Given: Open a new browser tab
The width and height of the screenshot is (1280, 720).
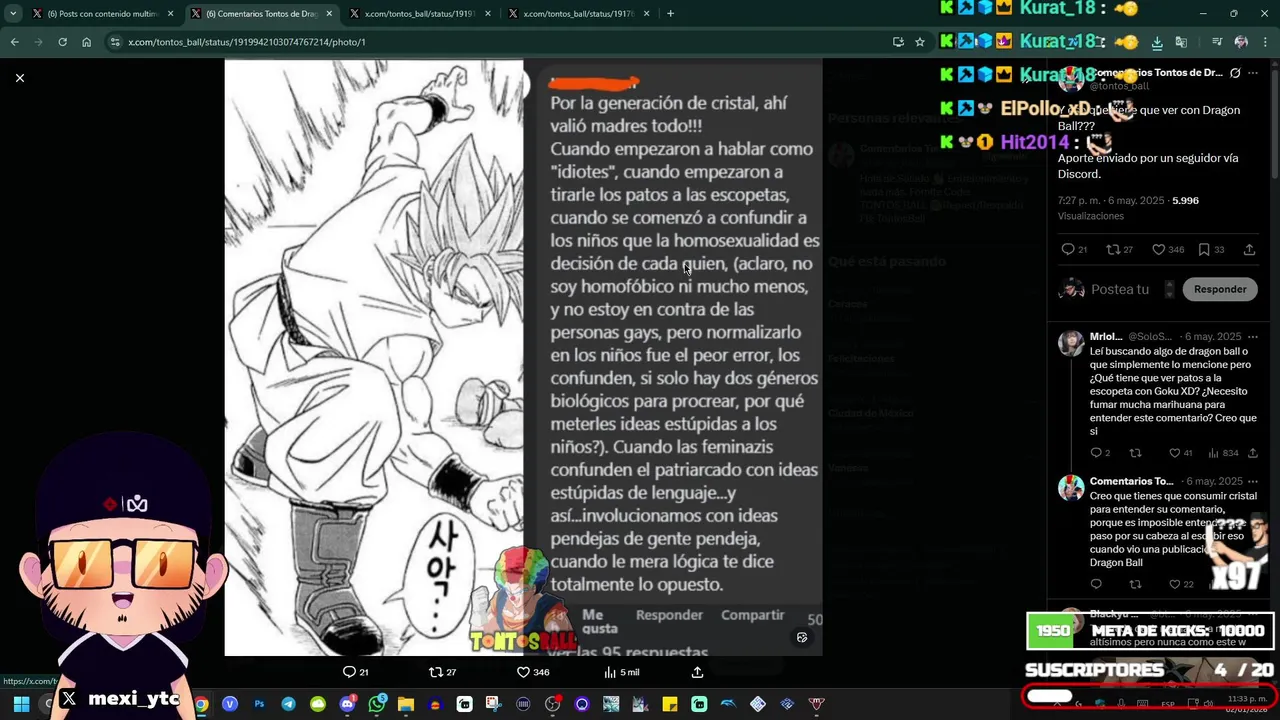Looking at the screenshot, I should [670, 14].
